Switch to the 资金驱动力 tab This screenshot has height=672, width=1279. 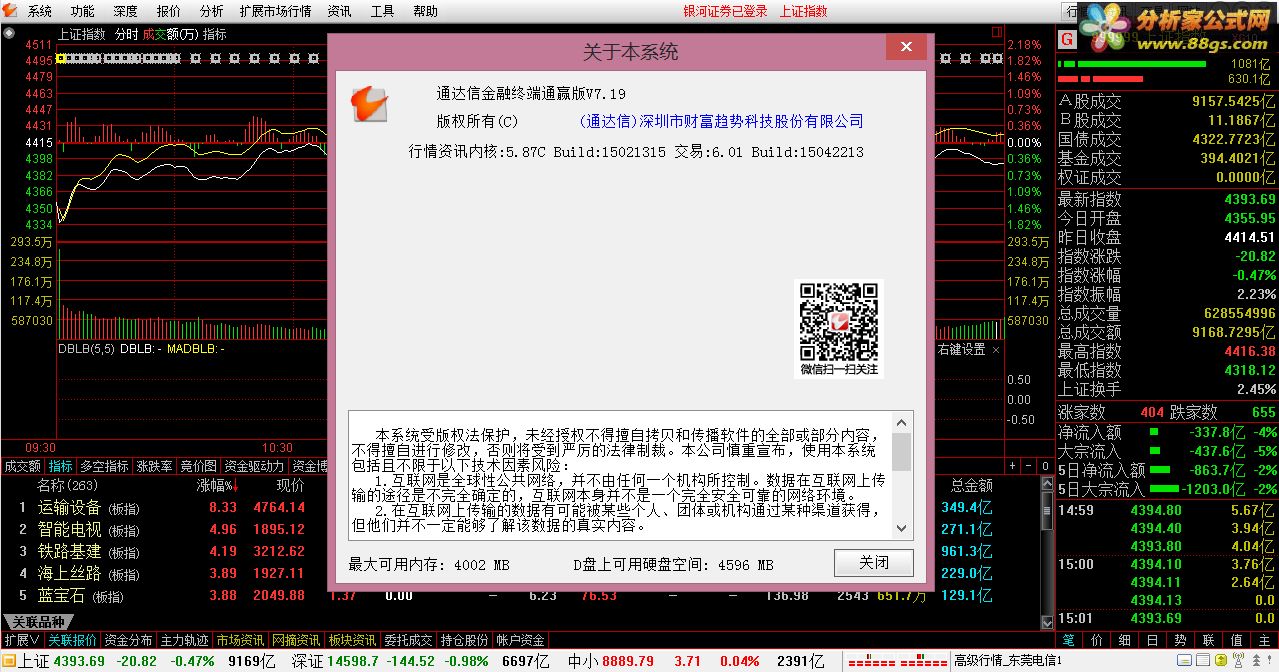click(254, 466)
